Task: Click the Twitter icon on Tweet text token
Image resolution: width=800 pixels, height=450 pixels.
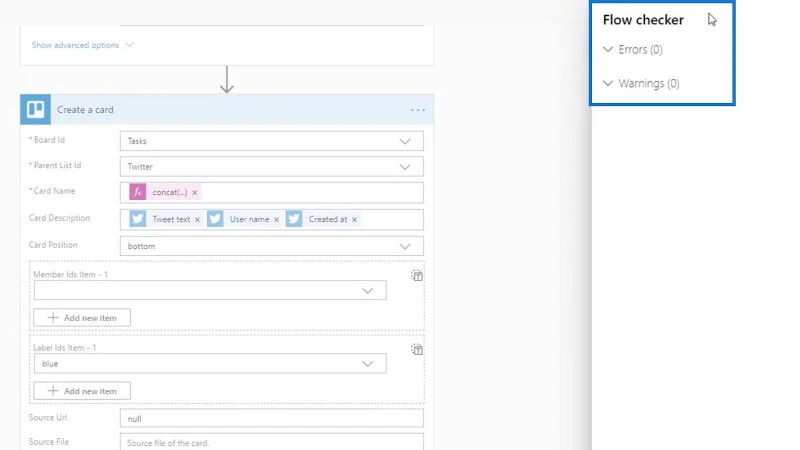Action: coord(137,219)
